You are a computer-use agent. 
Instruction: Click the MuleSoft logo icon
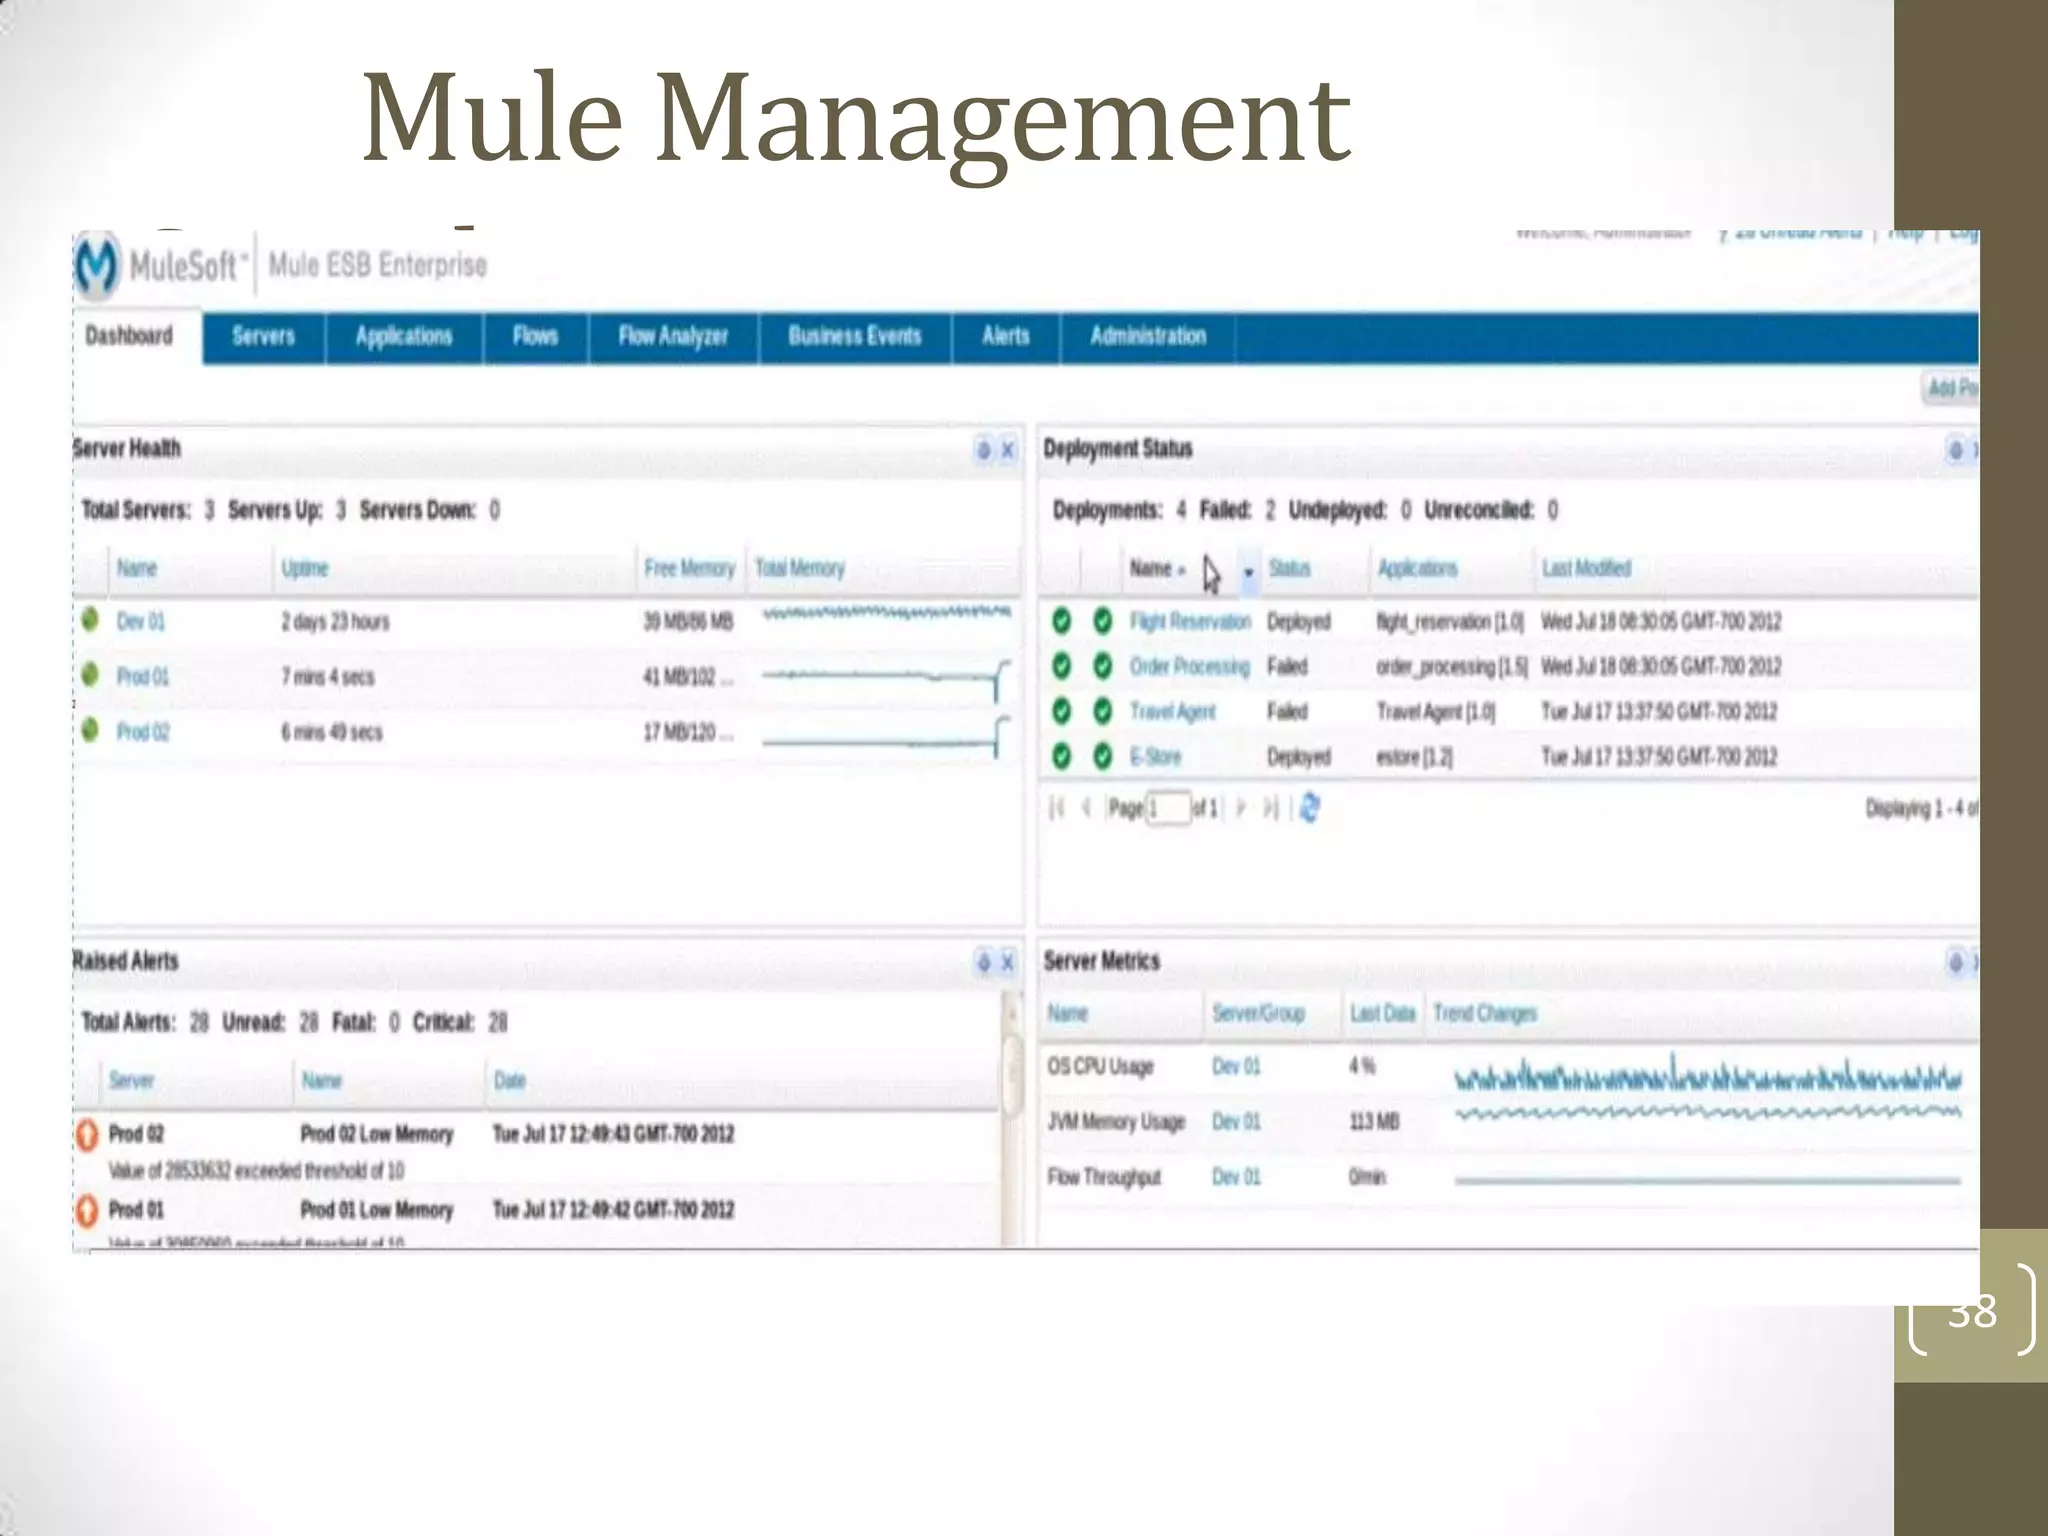[x=98, y=265]
